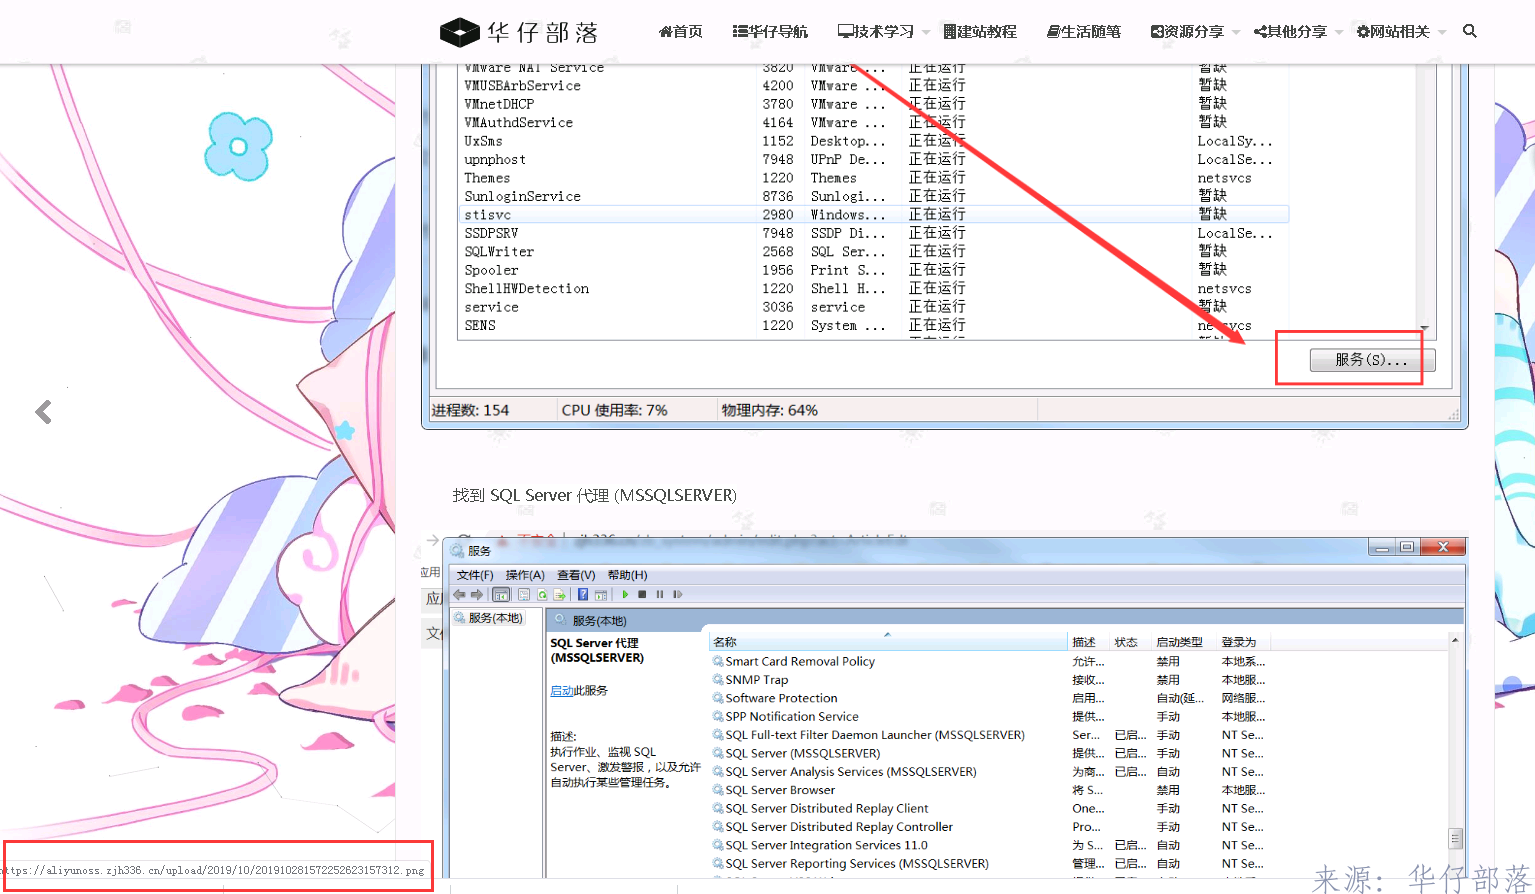The height and width of the screenshot is (894, 1535).
Task: Open the 文件(F) menu in Services
Action: click(475, 575)
